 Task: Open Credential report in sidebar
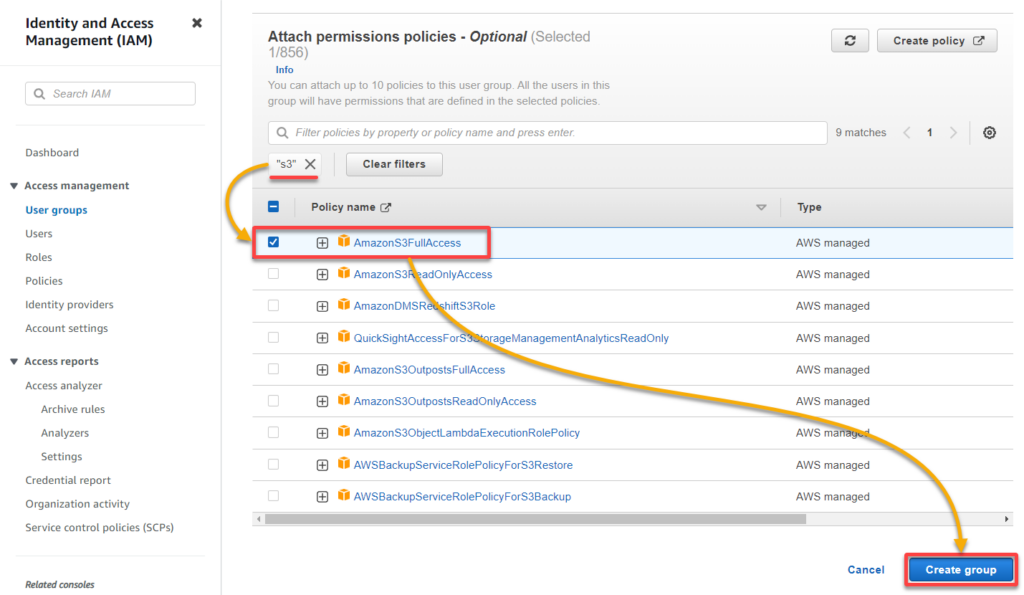68,480
